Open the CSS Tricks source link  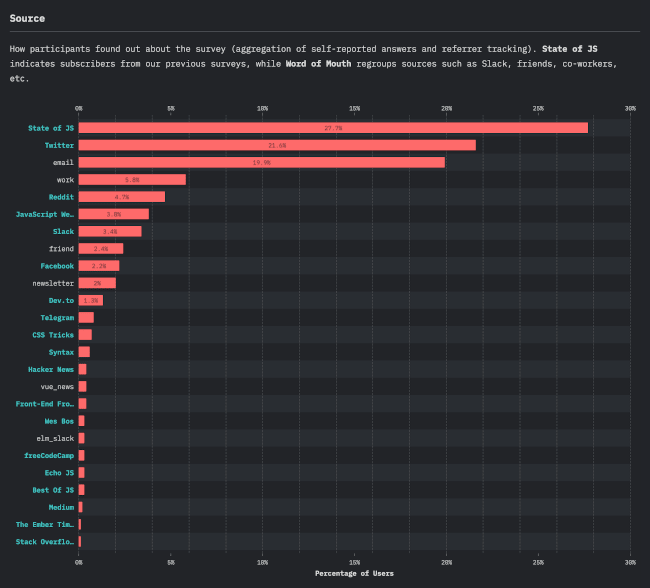click(x=53, y=335)
